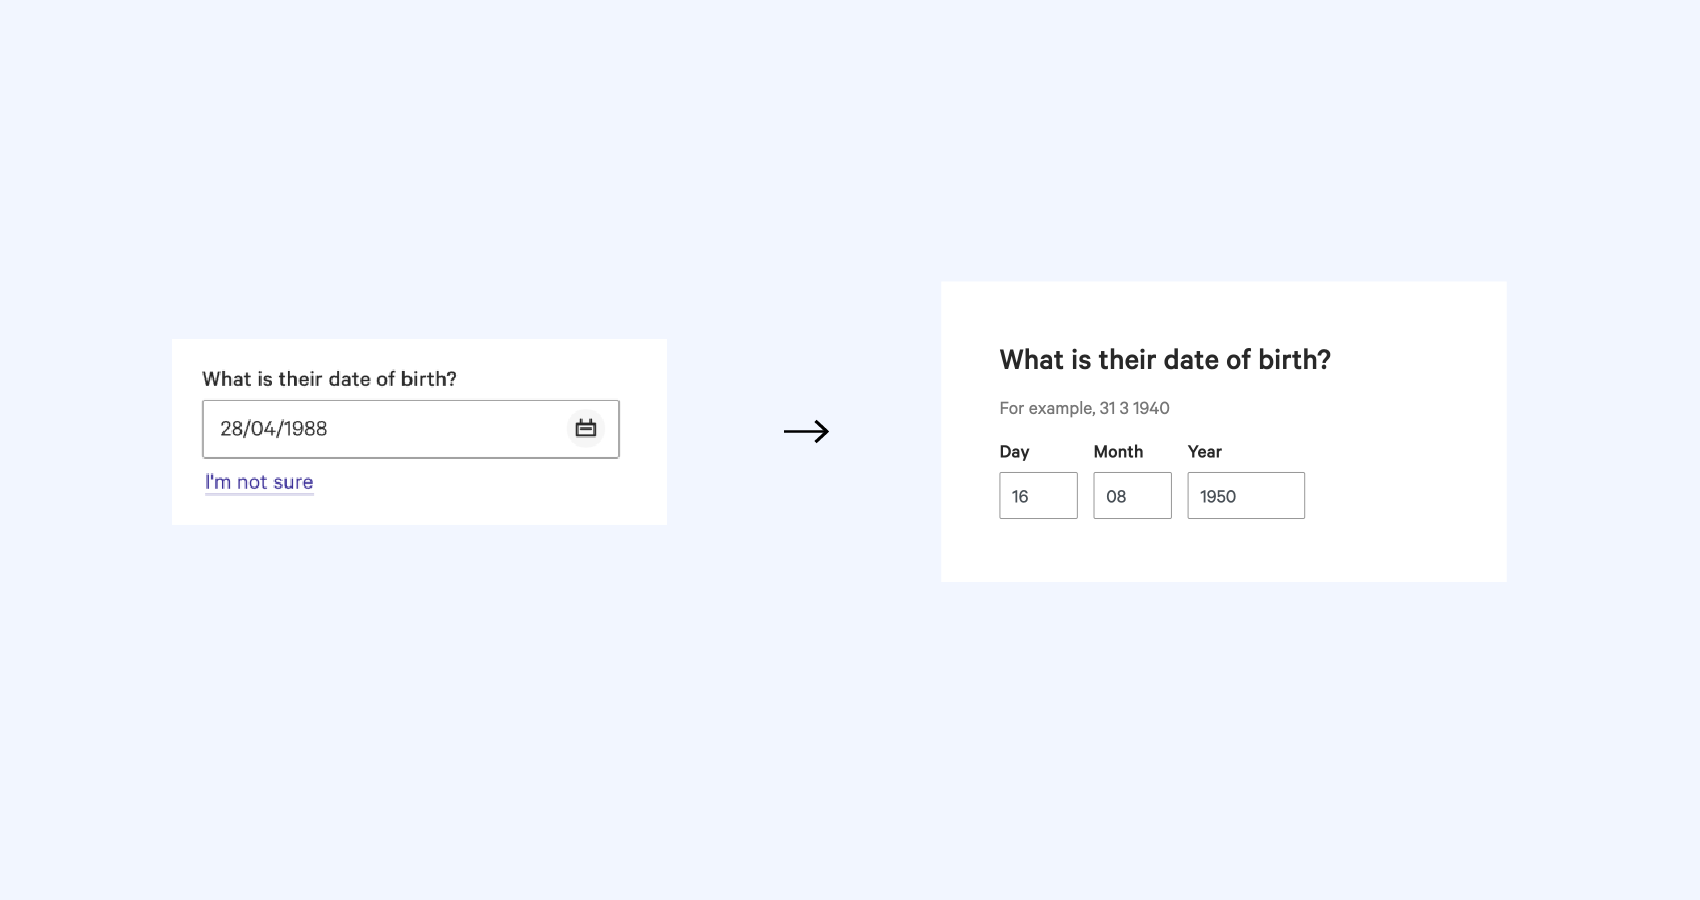
Task: Click the right-pointing arrow between the cards
Action: pos(806,431)
